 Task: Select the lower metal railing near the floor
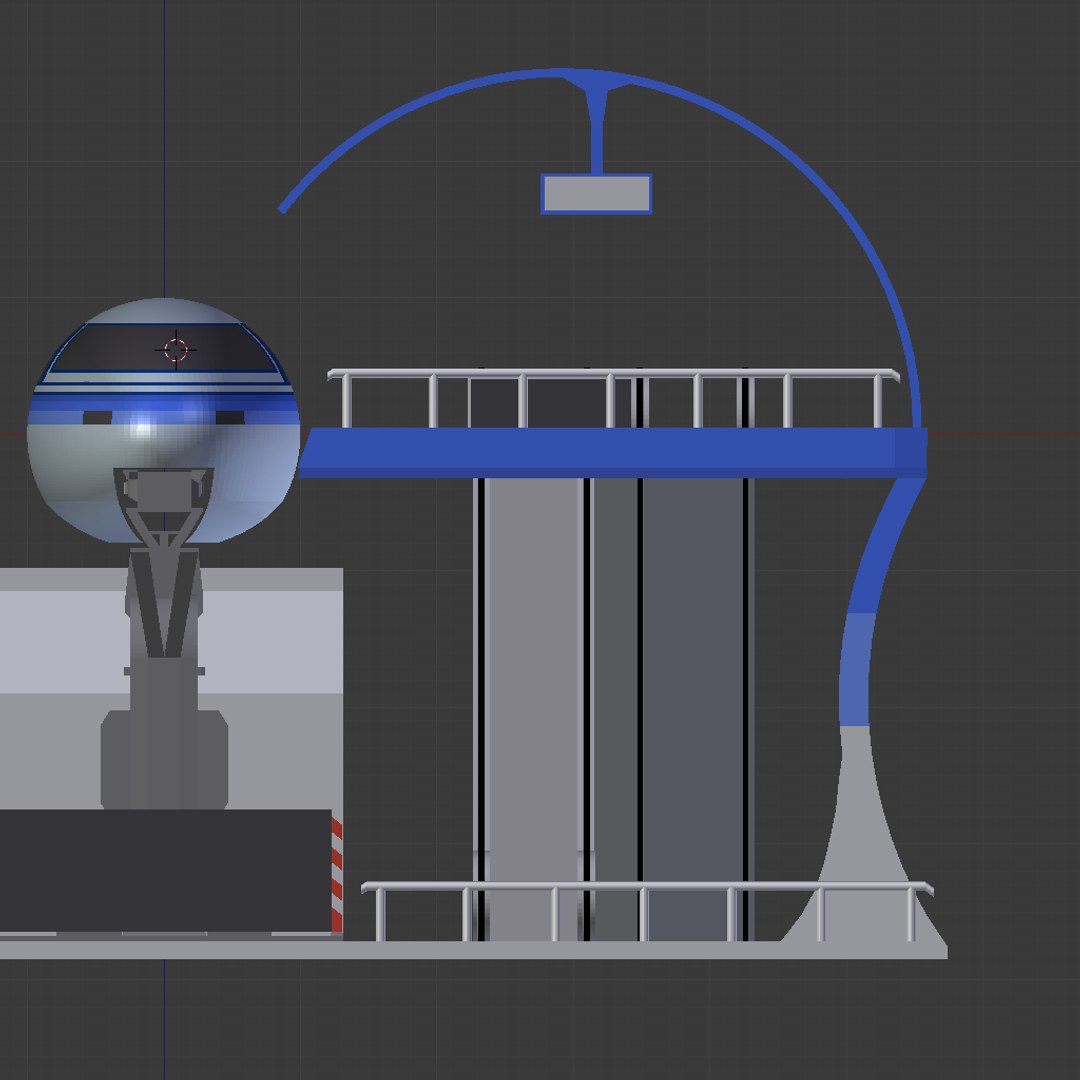pos(647,911)
